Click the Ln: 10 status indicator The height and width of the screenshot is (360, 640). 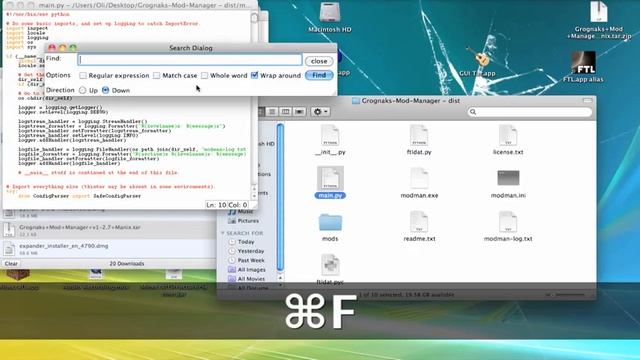[216, 205]
